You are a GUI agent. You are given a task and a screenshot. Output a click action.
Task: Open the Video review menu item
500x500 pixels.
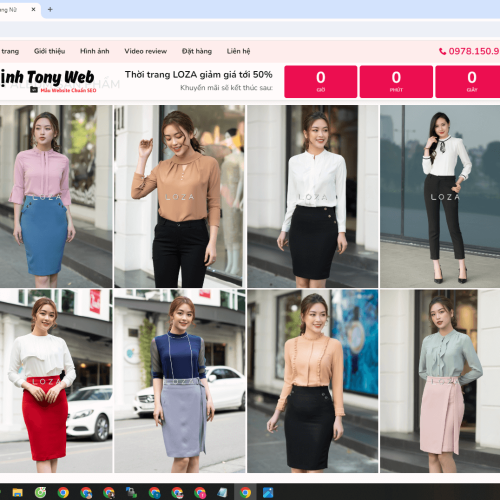click(146, 51)
